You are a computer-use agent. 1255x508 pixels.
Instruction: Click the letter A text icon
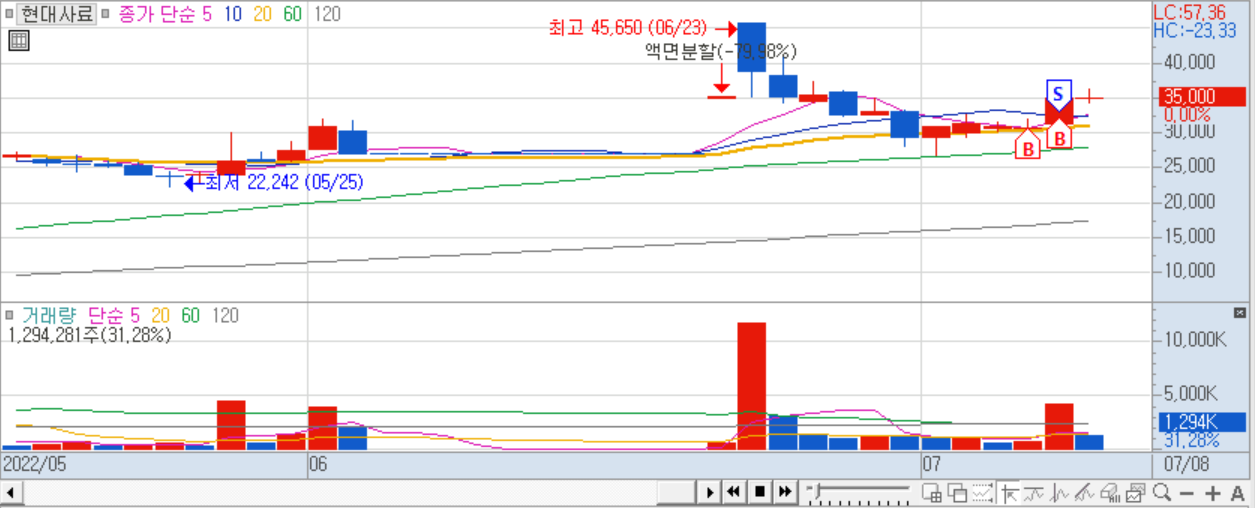coord(1238,492)
